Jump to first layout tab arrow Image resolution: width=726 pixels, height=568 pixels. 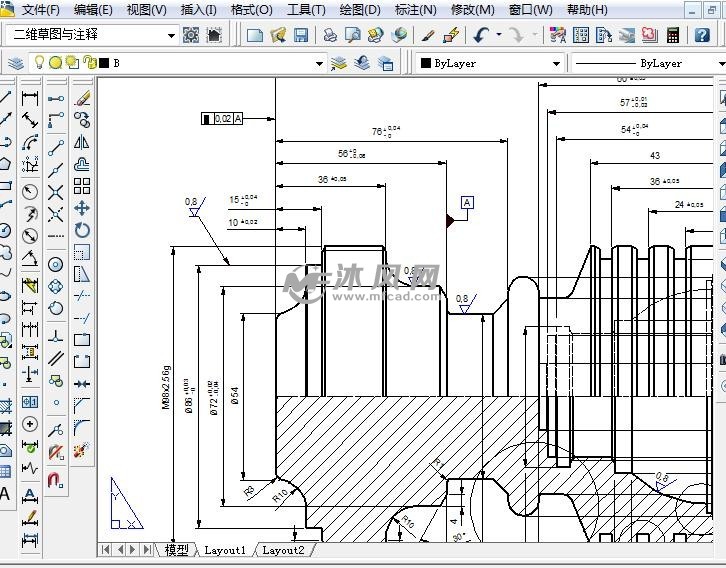pos(106,549)
